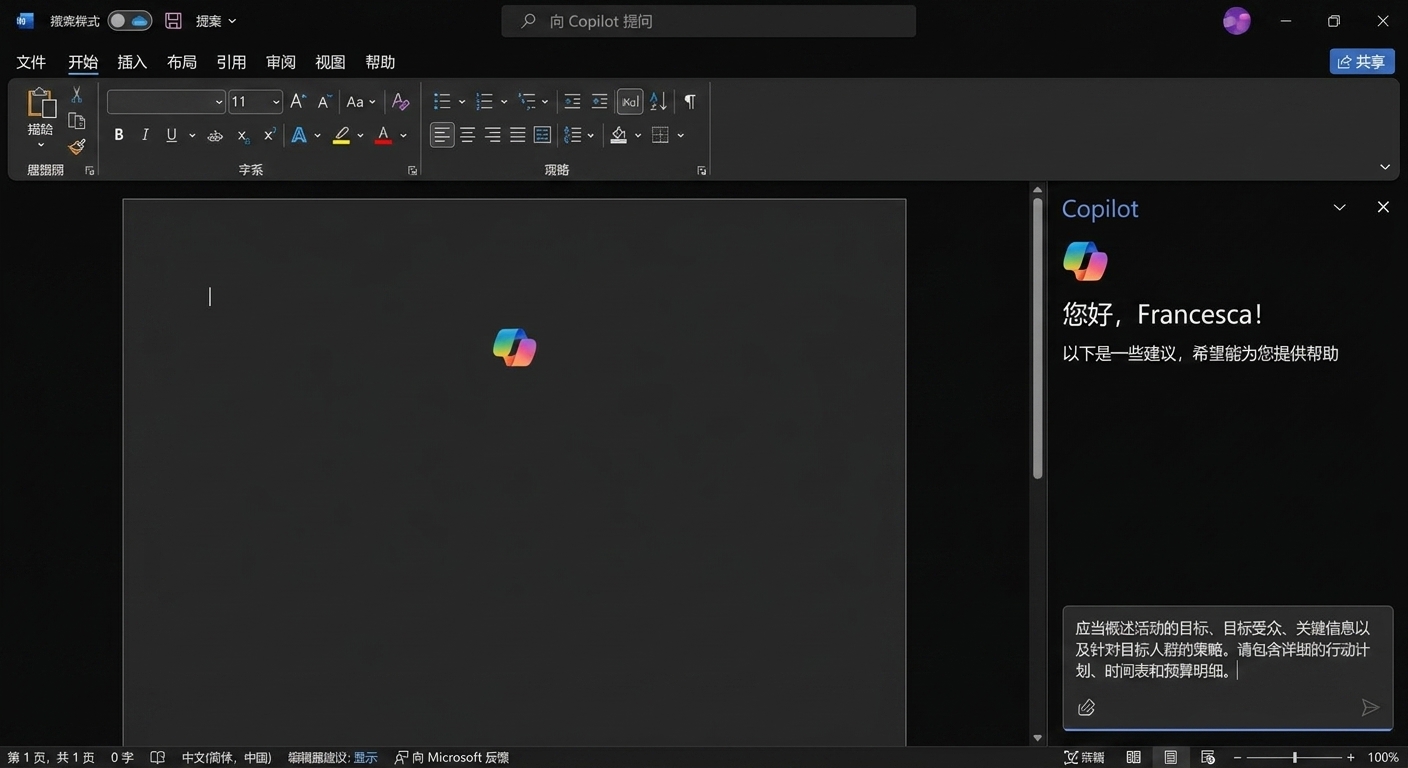Justify the paragraph text
The image size is (1408, 768).
pyautogui.click(x=517, y=135)
